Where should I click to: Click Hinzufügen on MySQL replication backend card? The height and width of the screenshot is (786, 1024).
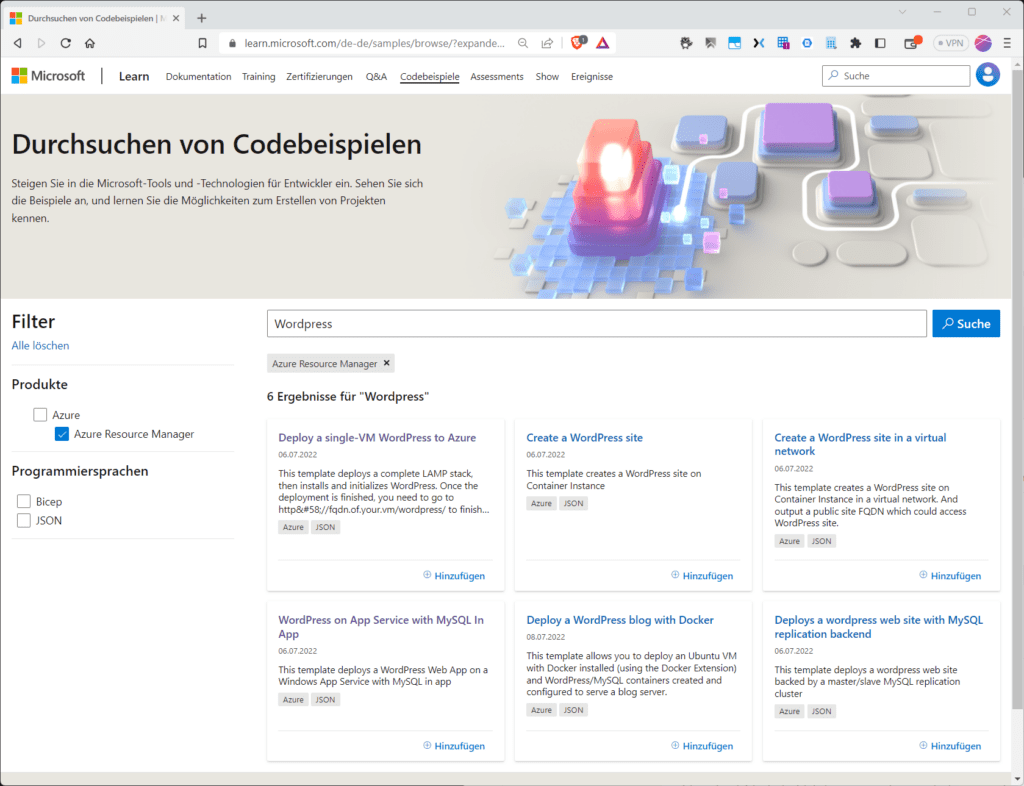950,746
